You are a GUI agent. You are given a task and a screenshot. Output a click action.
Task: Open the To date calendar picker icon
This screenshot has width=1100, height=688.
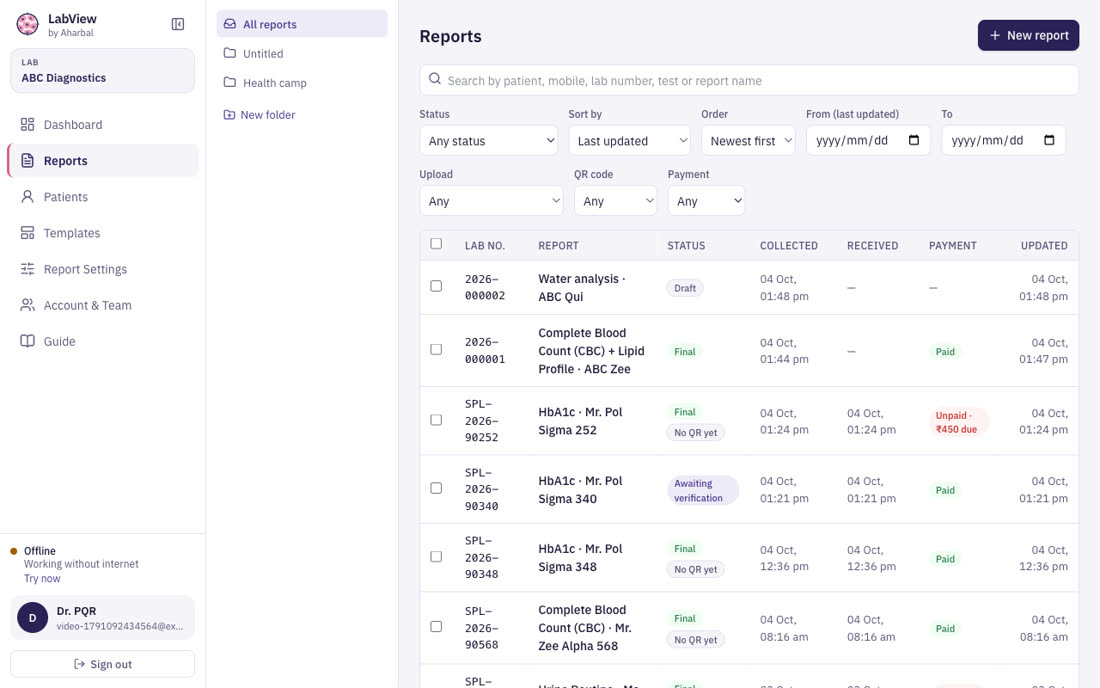tap(1049, 140)
